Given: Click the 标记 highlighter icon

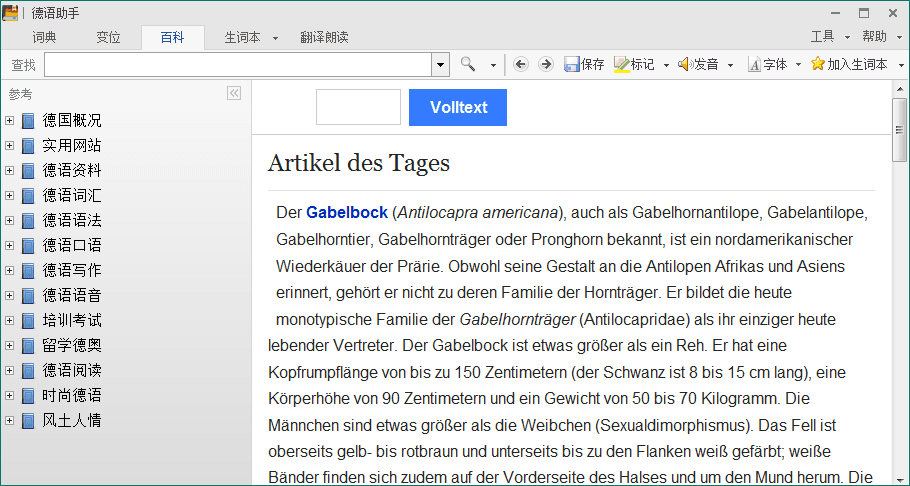Looking at the screenshot, I should (621, 64).
